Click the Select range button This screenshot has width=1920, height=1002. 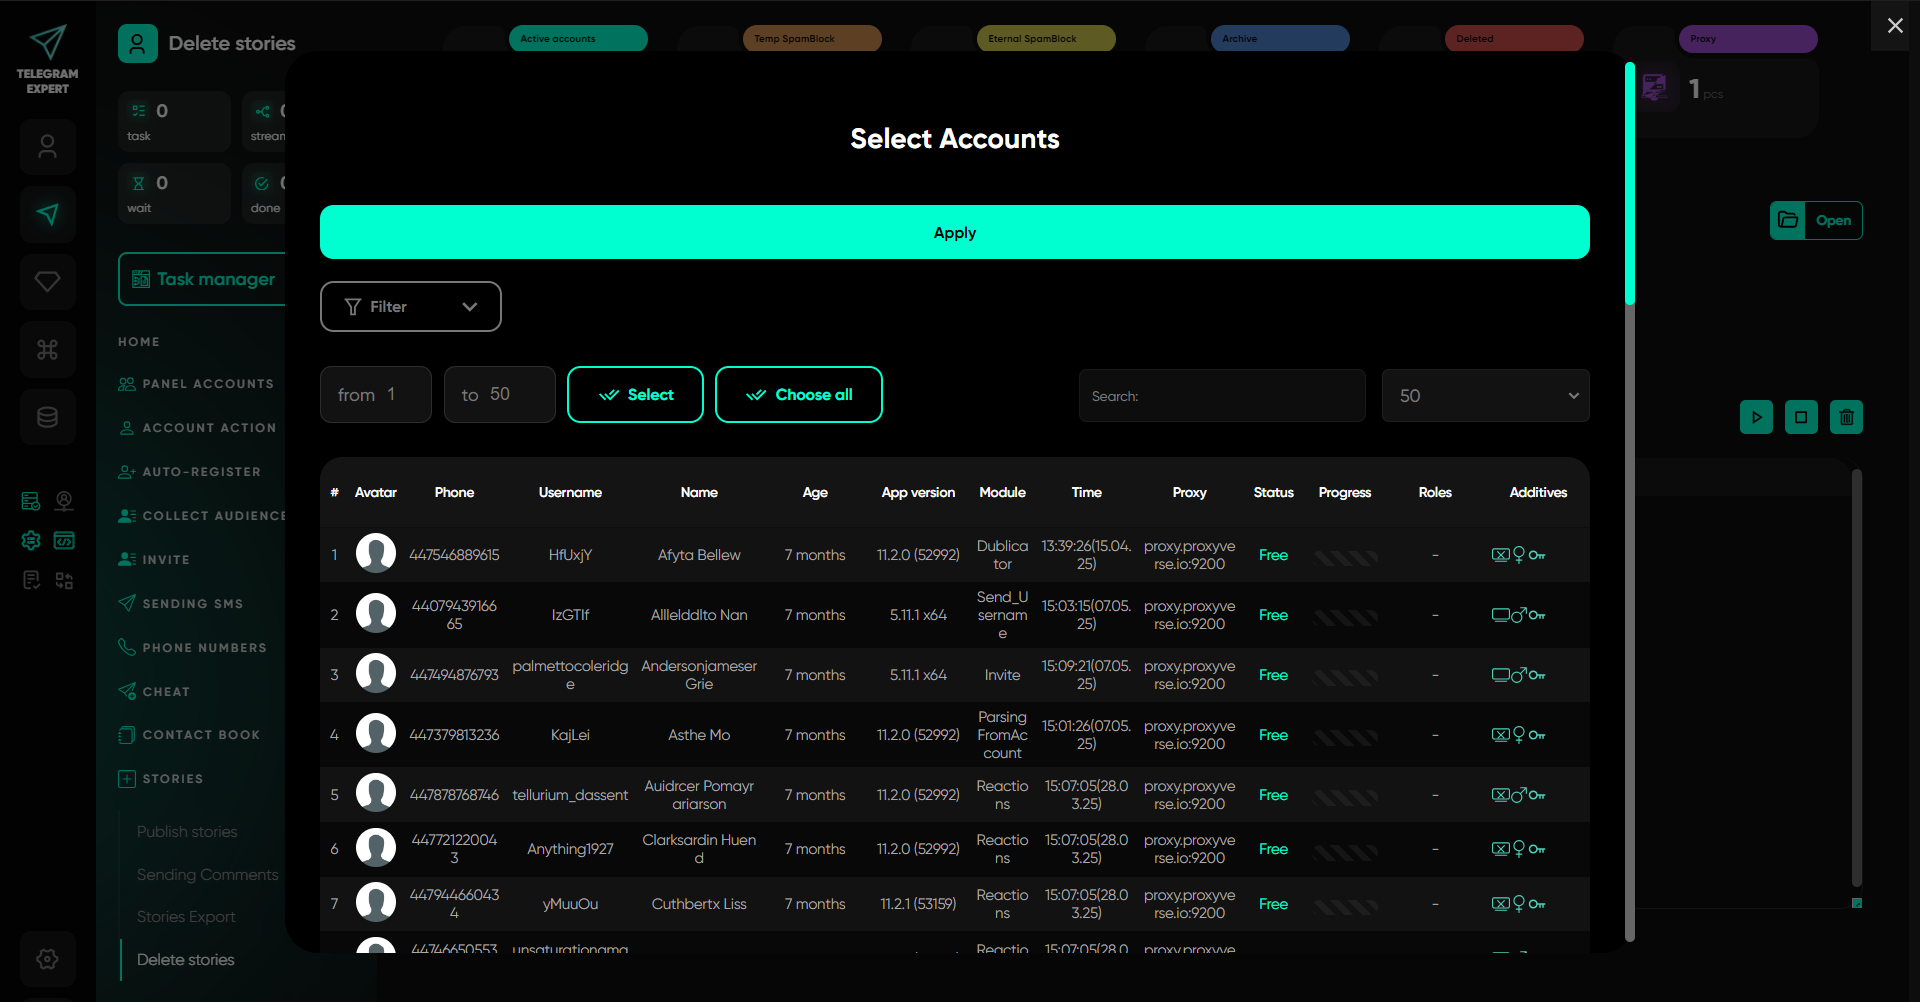pos(635,395)
